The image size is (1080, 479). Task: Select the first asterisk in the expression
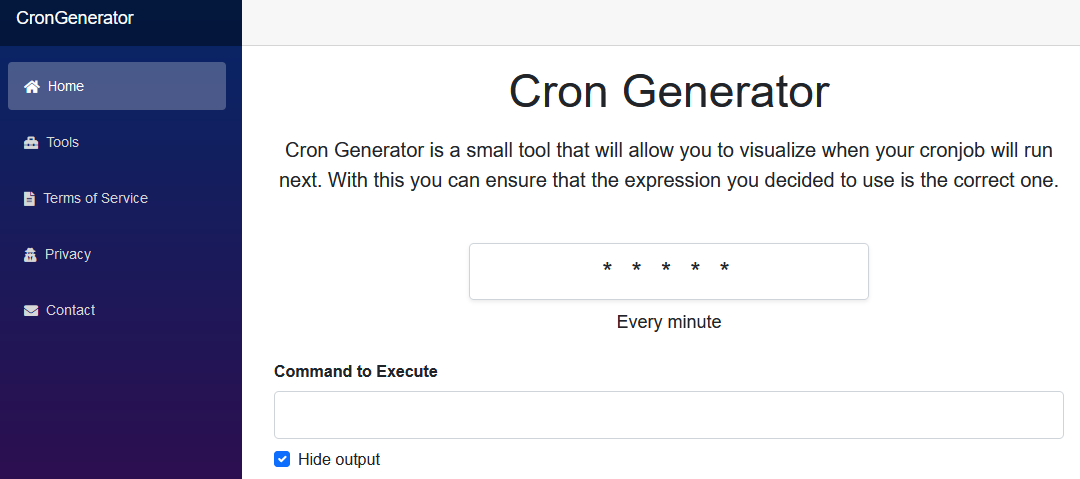pos(607,267)
